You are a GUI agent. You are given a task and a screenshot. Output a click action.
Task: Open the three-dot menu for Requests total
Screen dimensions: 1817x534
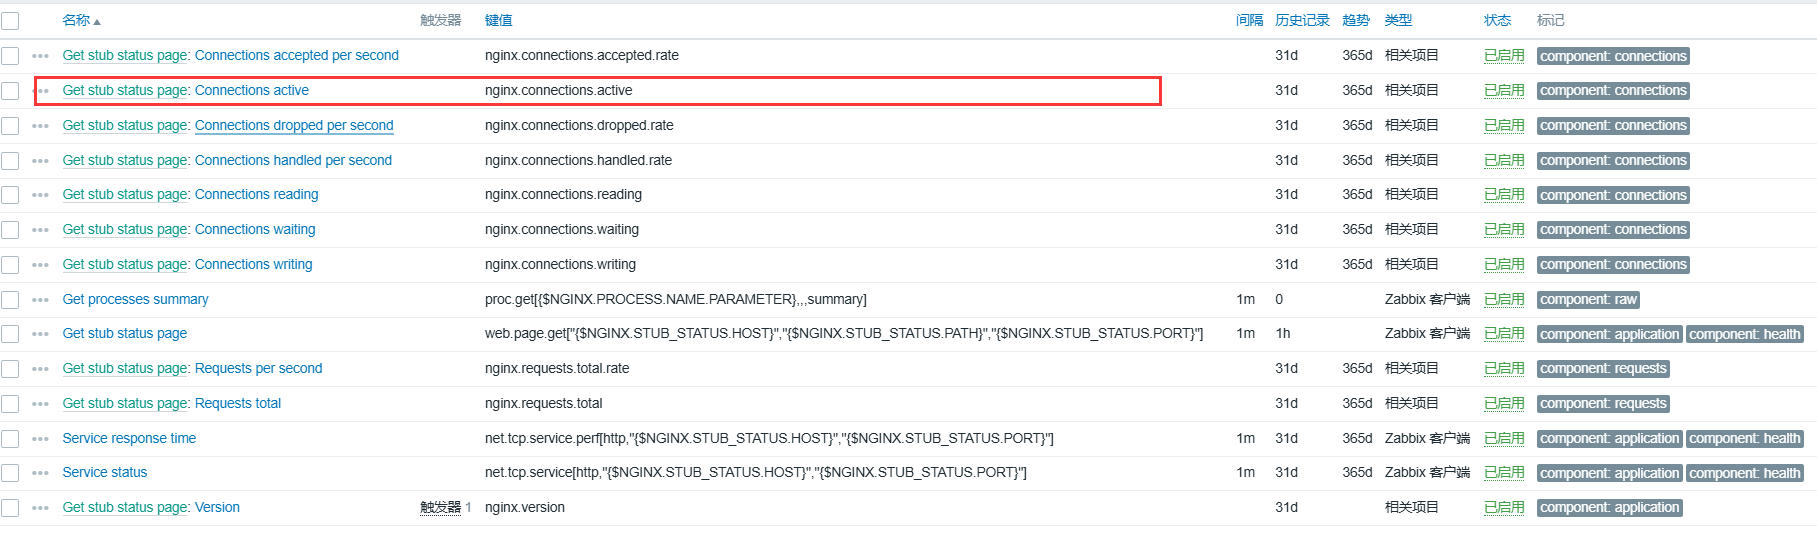pos(40,404)
